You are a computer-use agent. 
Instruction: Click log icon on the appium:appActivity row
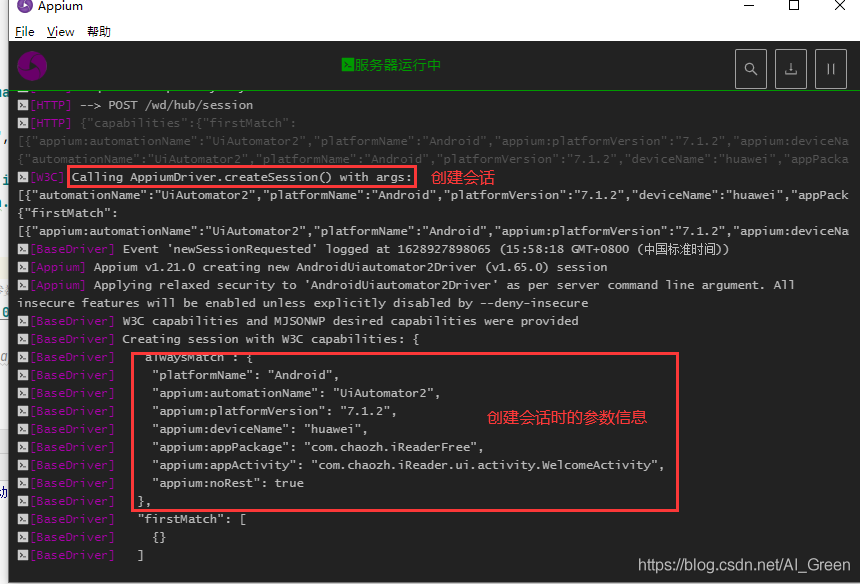click(x=22, y=466)
